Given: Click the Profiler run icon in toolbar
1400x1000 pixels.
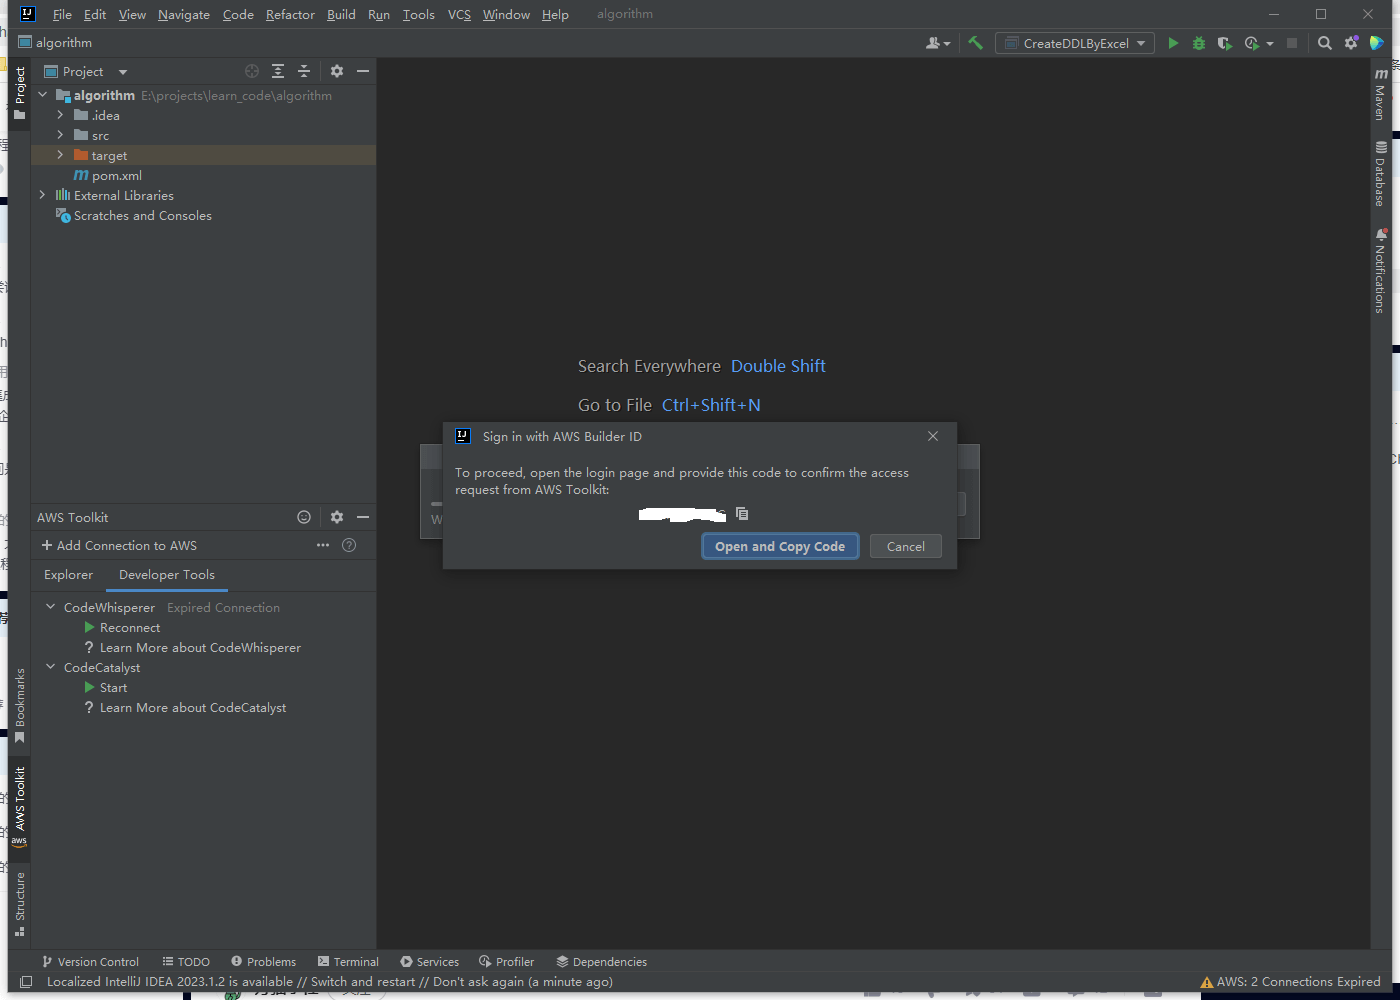Looking at the screenshot, I should pyautogui.click(x=1251, y=43).
